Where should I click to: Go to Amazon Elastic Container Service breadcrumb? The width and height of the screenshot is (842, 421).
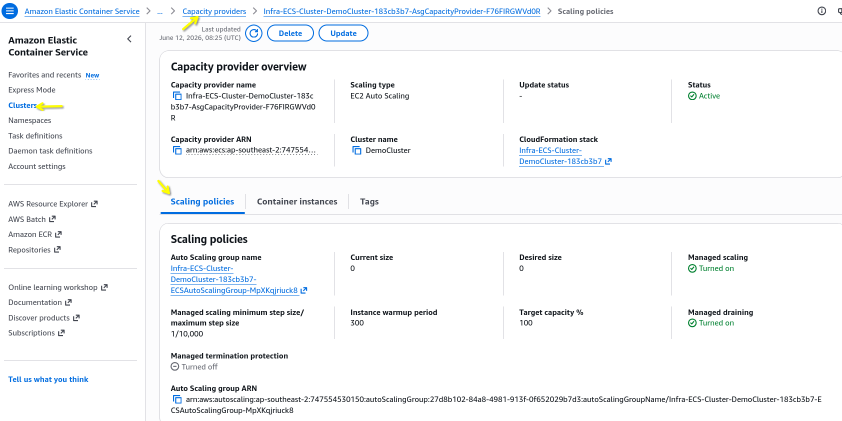click(82, 11)
